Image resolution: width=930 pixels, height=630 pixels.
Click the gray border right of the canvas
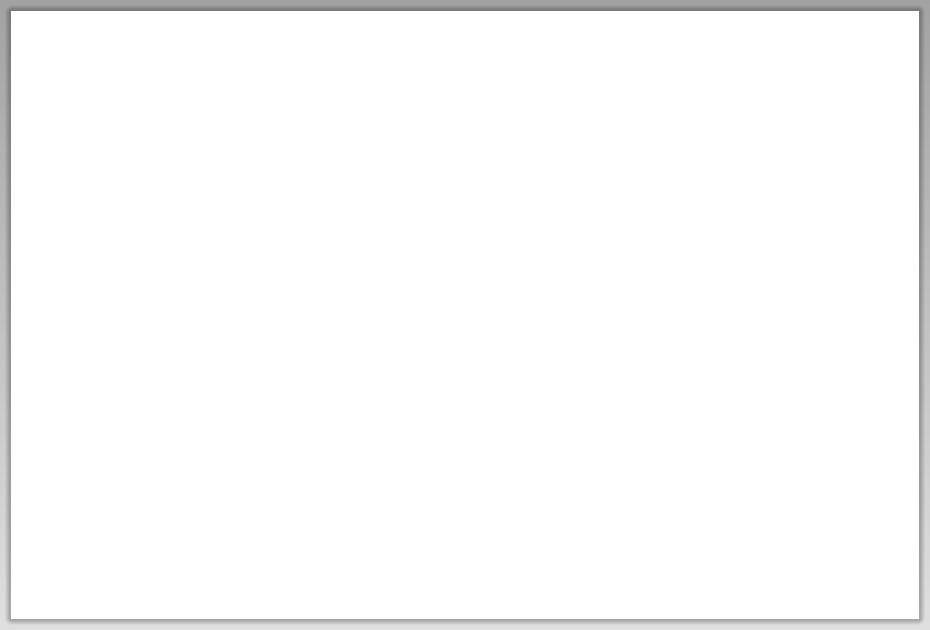point(925,315)
